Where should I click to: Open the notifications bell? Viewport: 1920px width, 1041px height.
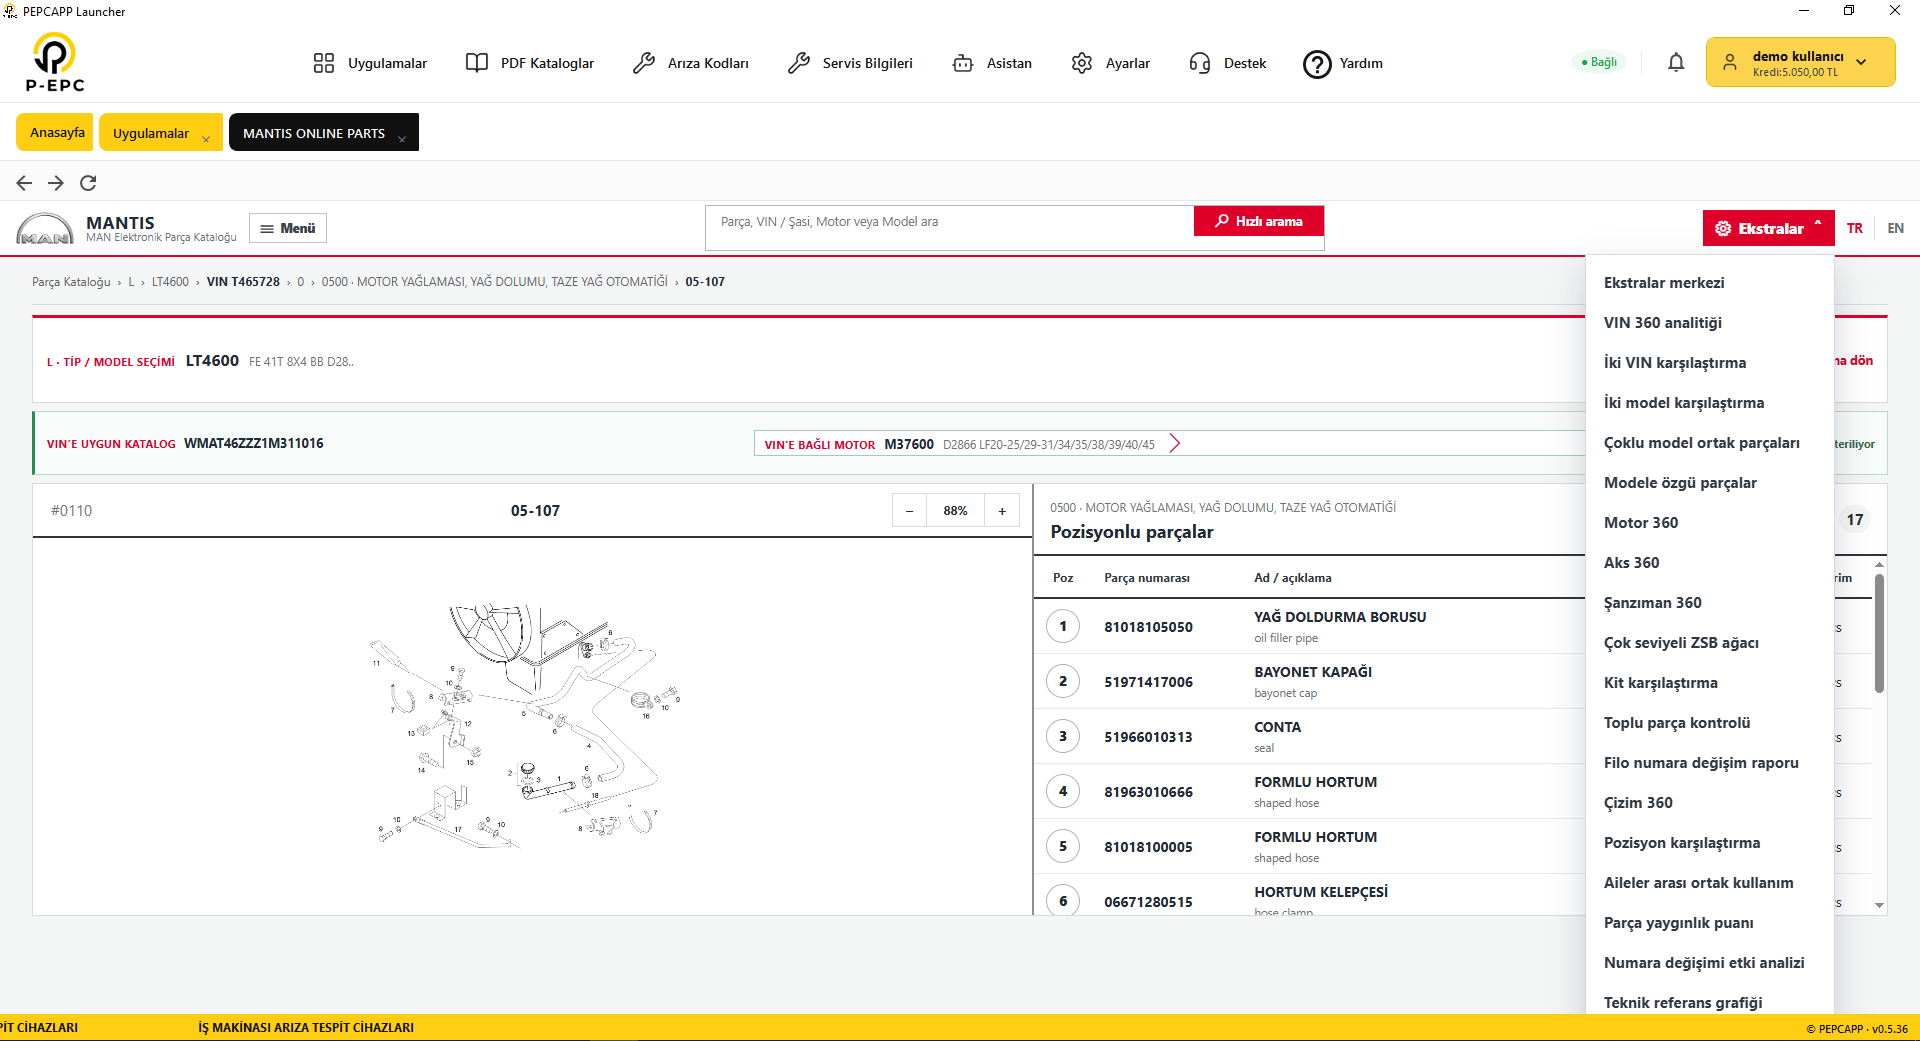1676,63
